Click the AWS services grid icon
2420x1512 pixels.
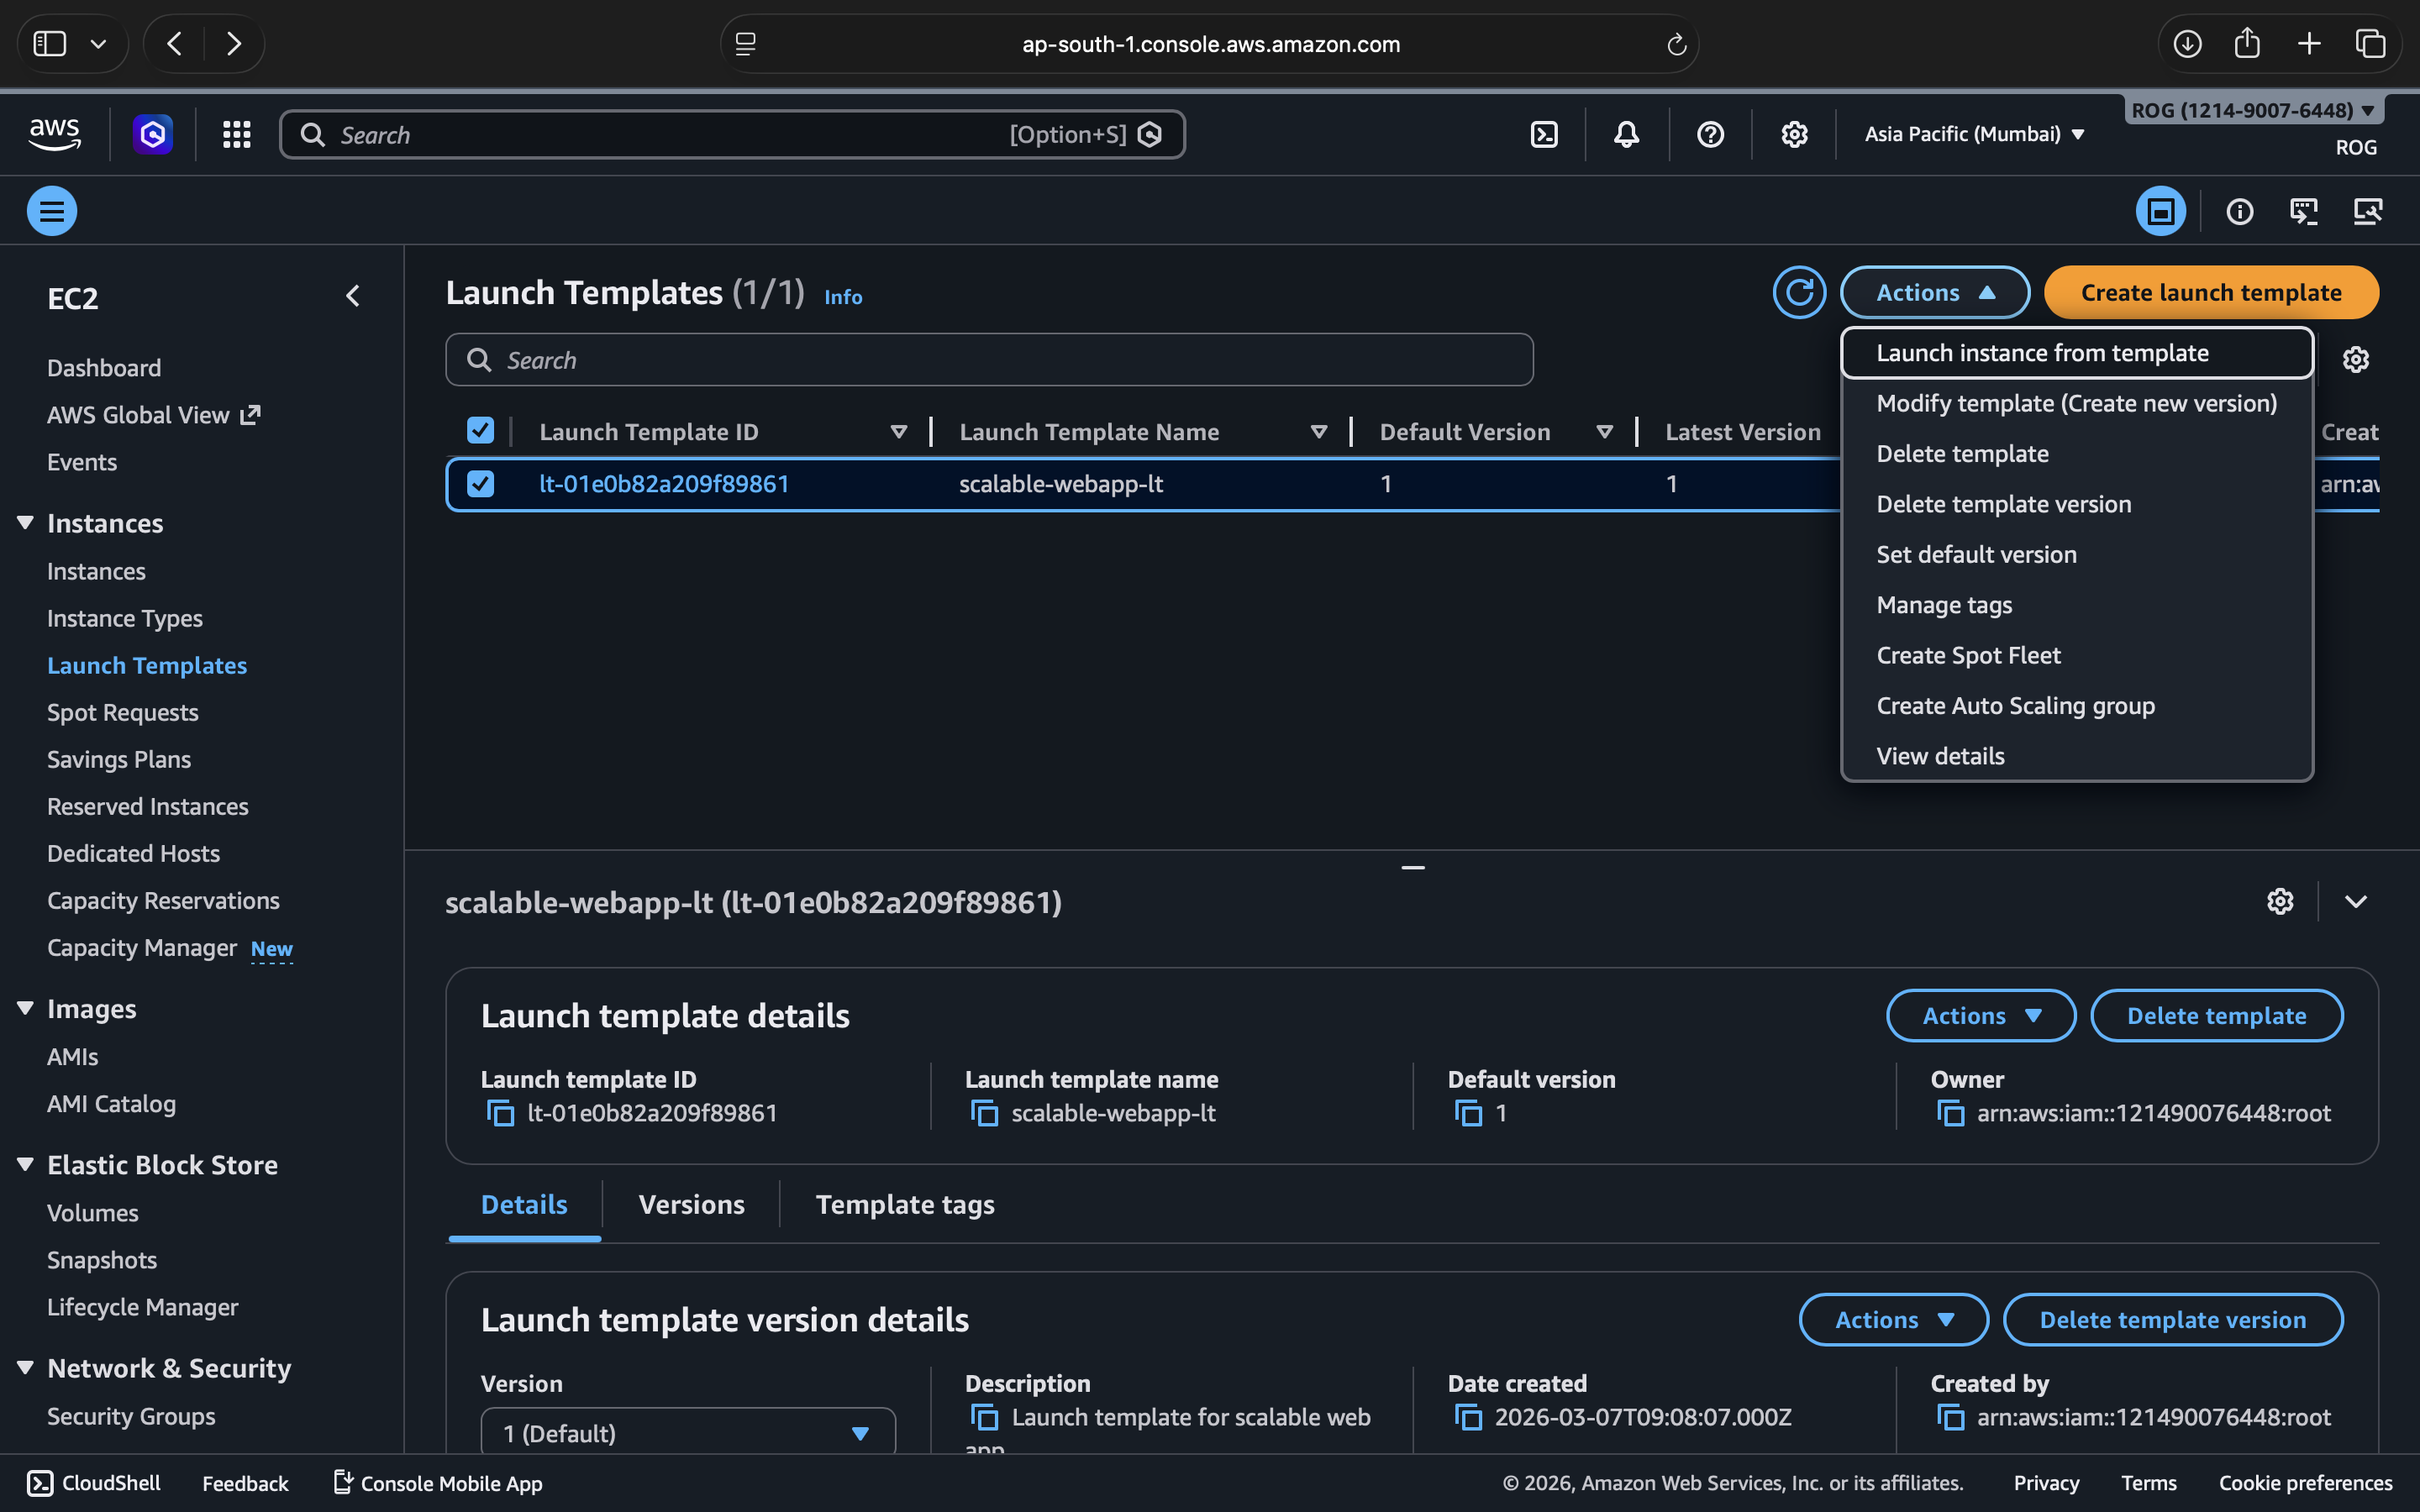tap(236, 134)
